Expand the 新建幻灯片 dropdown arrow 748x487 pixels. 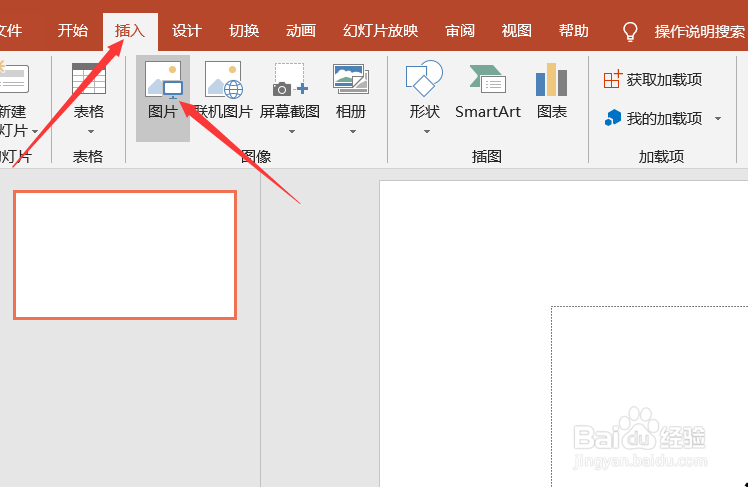click(34, 131)
